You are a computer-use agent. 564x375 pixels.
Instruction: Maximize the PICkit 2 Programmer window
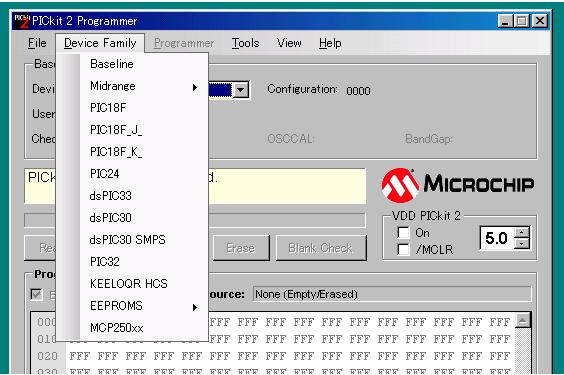[x=522, y=21]
